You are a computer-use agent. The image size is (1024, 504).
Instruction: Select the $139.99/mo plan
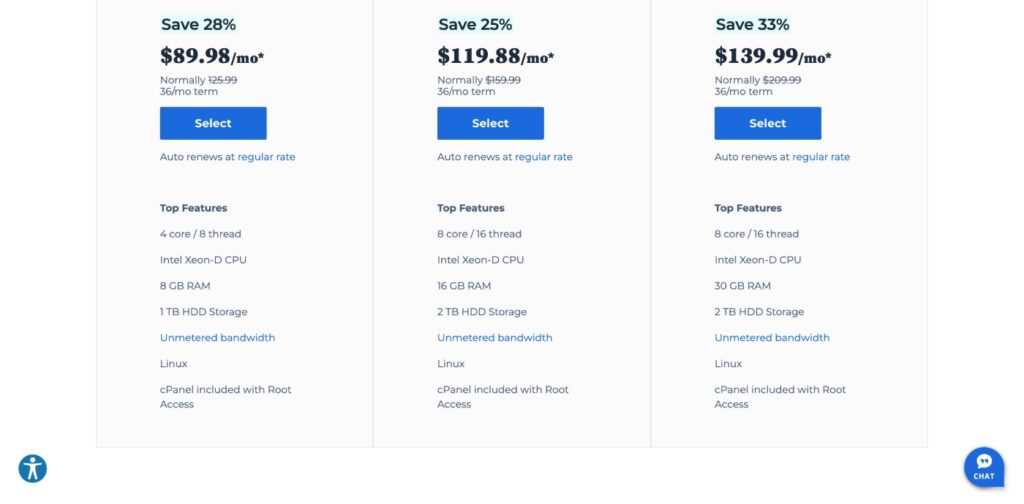tap(767, 123)
